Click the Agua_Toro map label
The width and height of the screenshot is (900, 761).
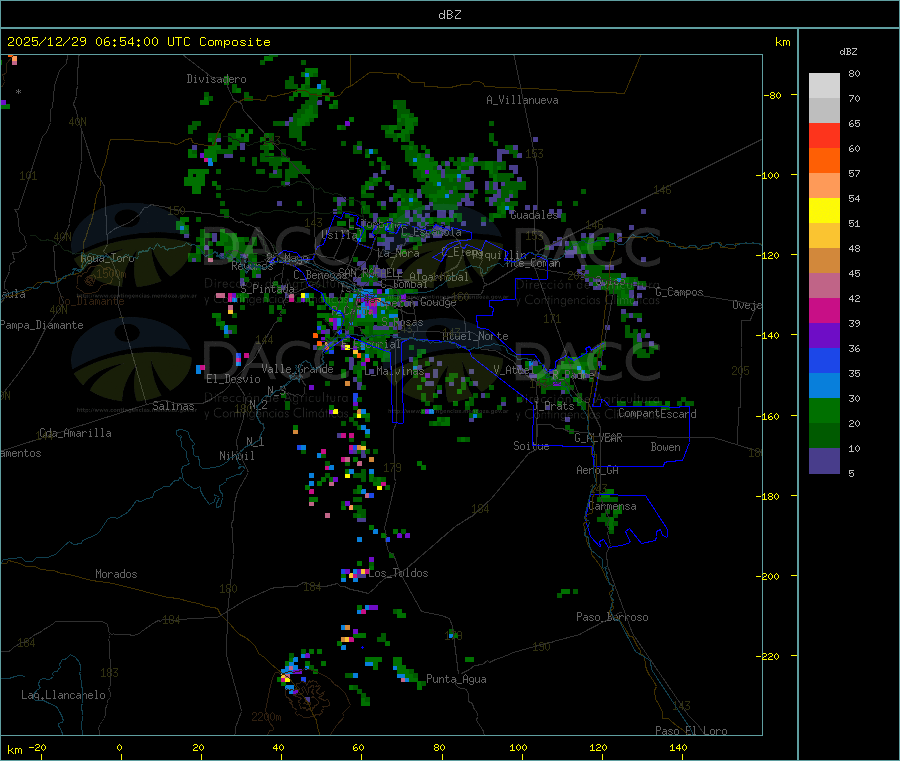pyautogui.click(x=107, y=258)
